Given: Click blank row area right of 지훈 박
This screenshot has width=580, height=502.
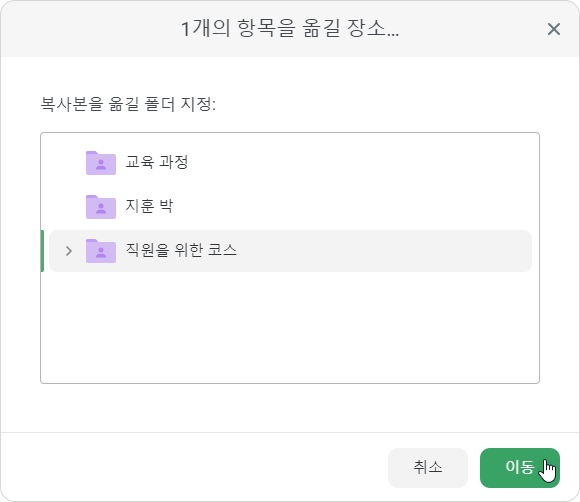Looking at the screenshot, I should pyautogui.click(x=353, y=207).
